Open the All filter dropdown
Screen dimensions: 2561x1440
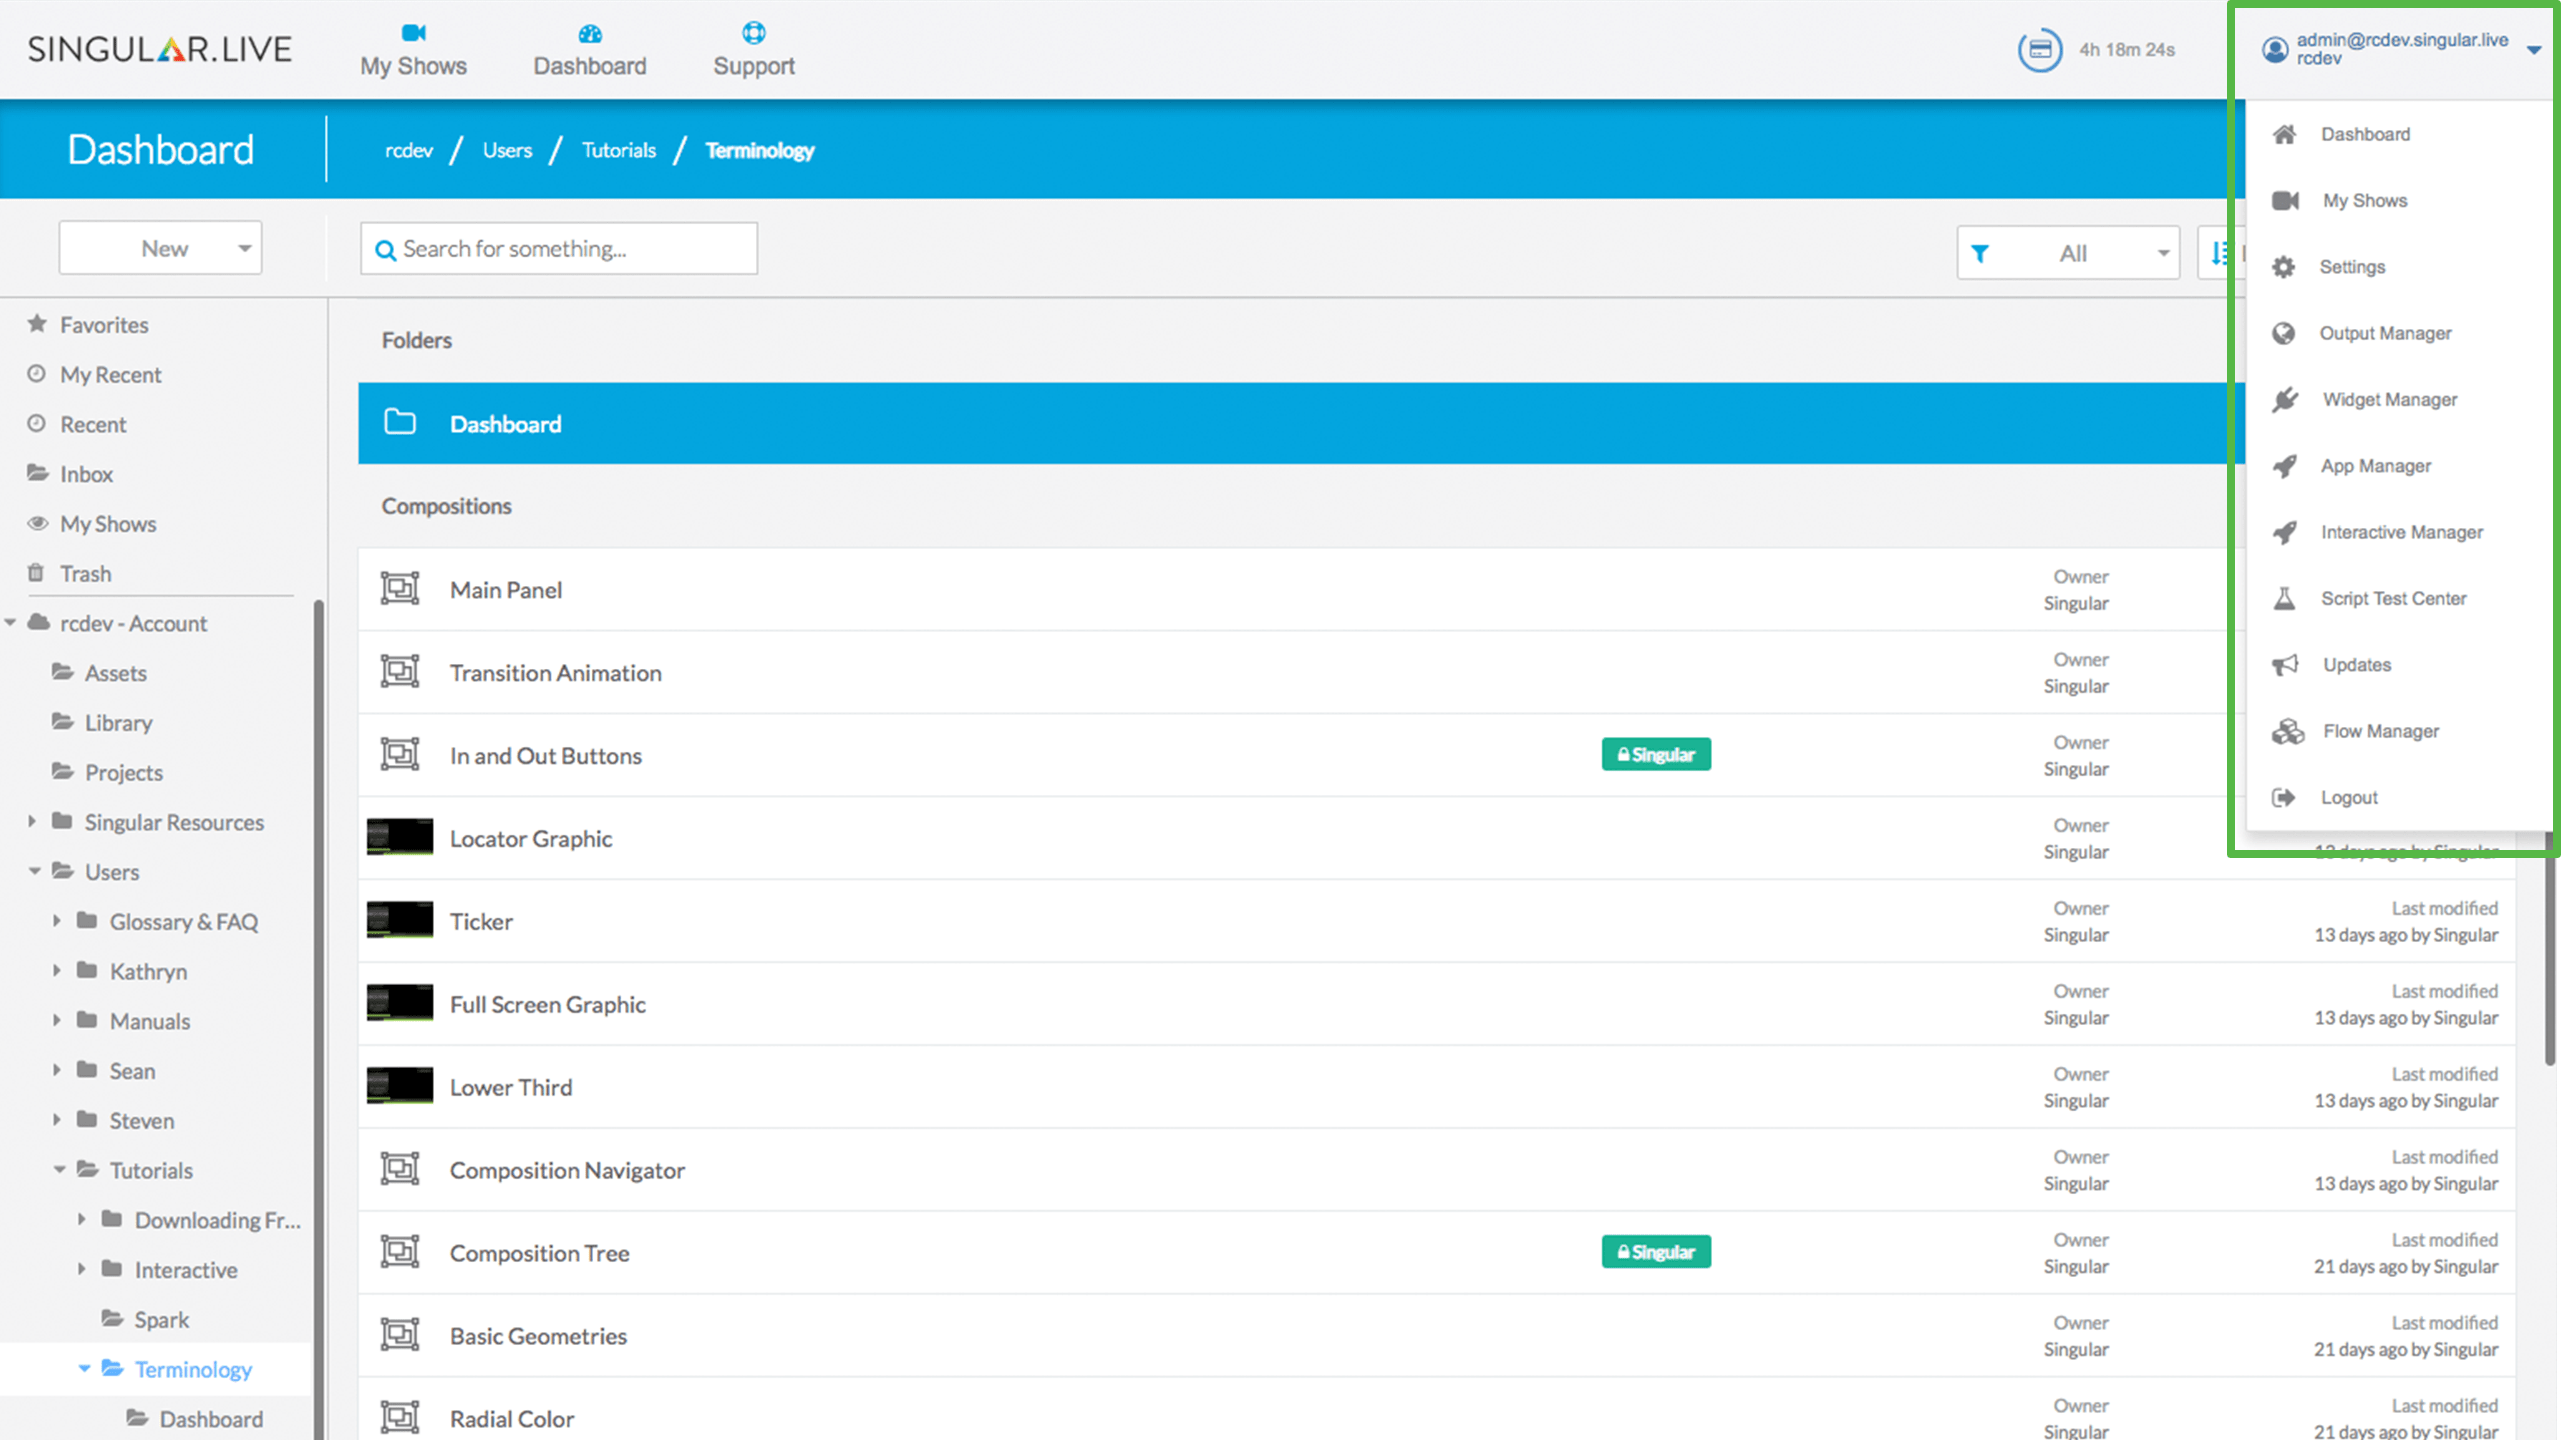click(2068, 253)
